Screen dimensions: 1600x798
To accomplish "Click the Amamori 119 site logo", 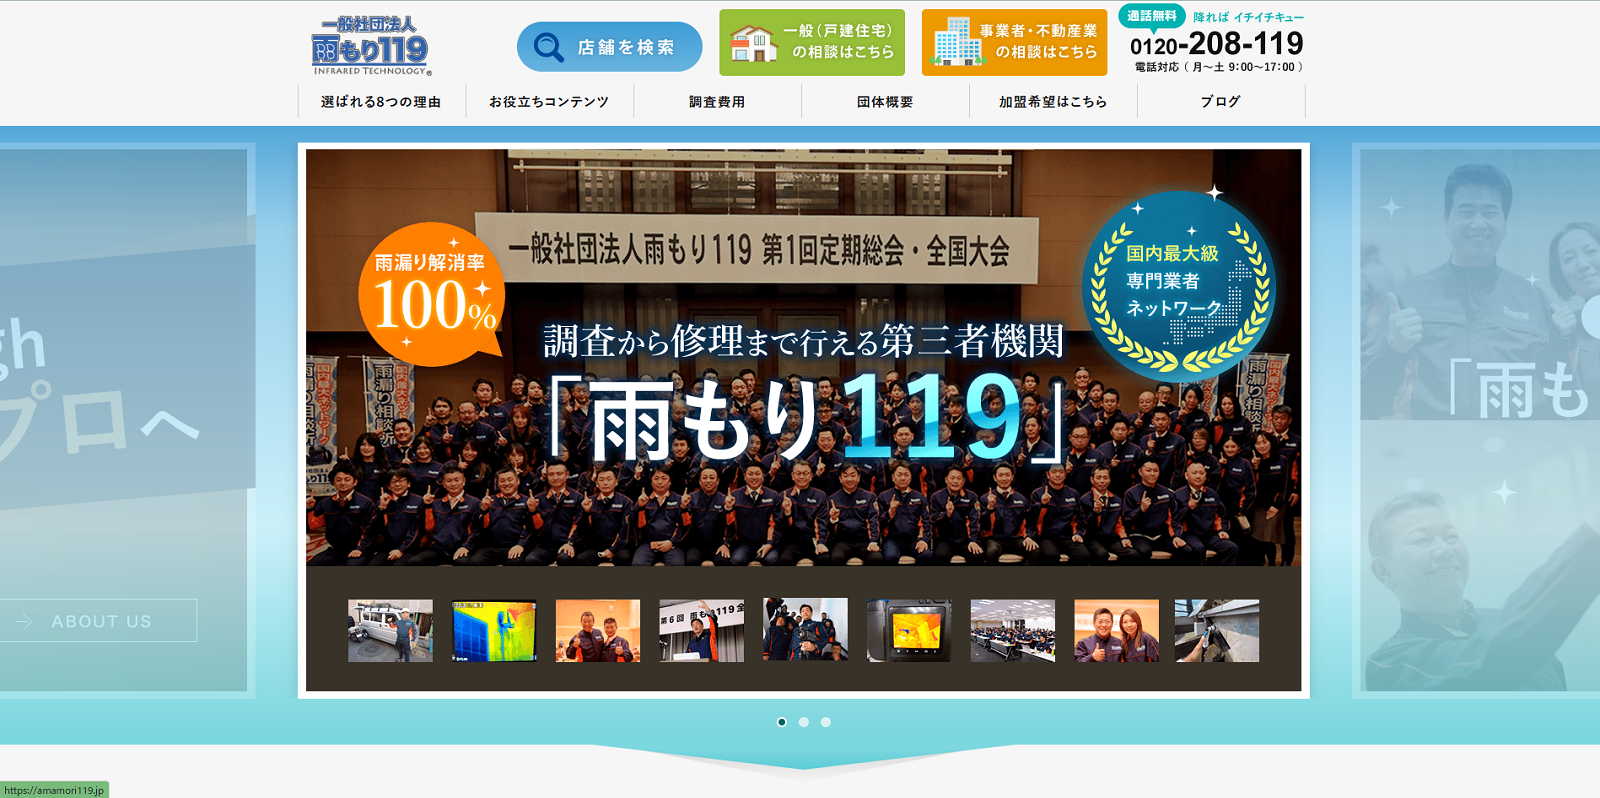I will pos(371,46).
